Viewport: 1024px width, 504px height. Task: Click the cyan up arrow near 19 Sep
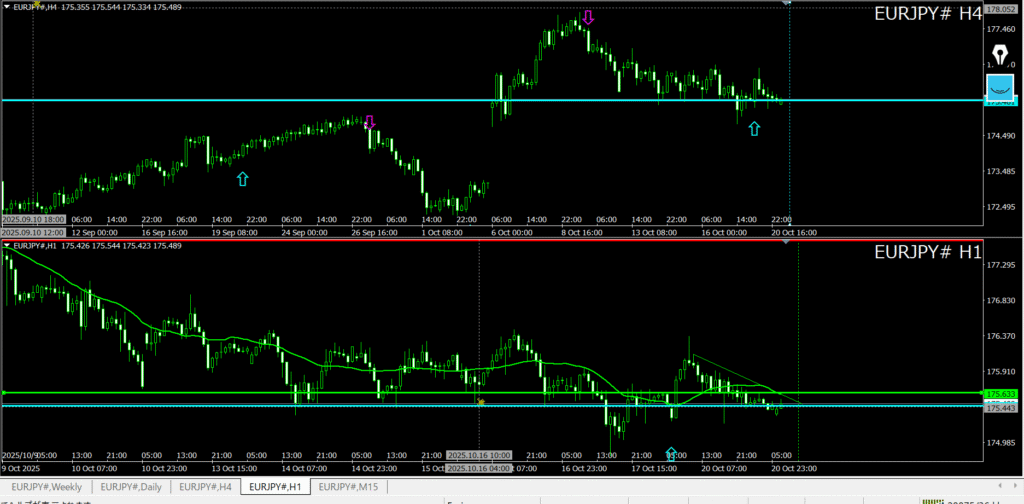[x=242, y=178]
